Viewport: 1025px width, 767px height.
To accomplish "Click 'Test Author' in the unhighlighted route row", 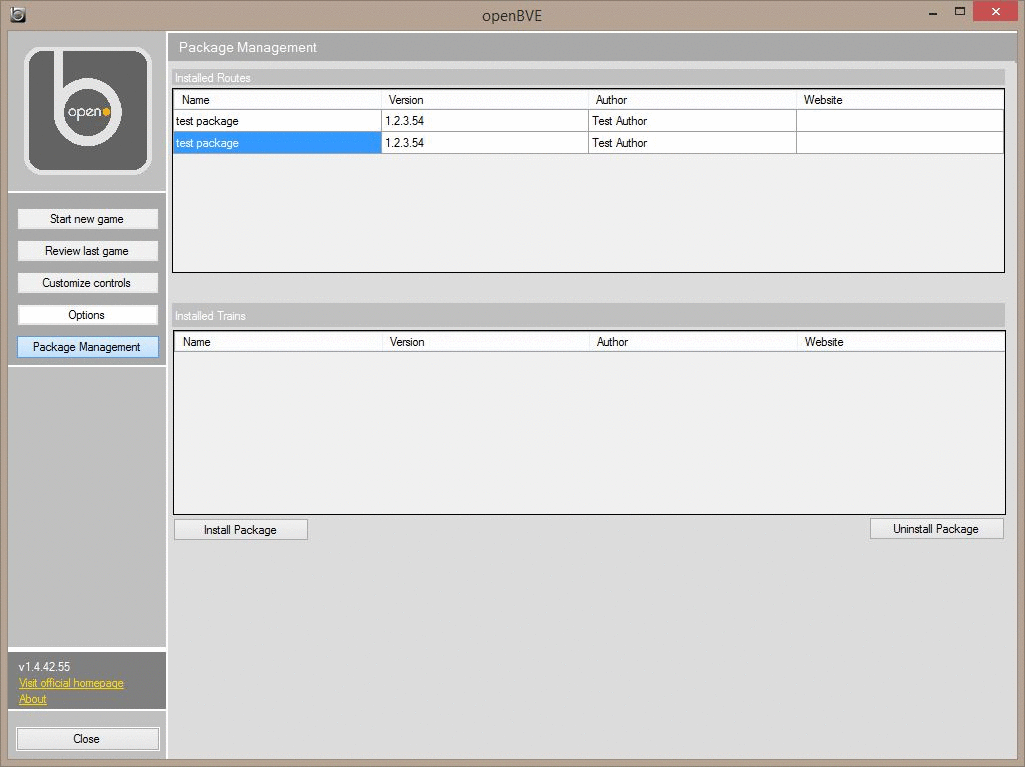I will point(692,121).
